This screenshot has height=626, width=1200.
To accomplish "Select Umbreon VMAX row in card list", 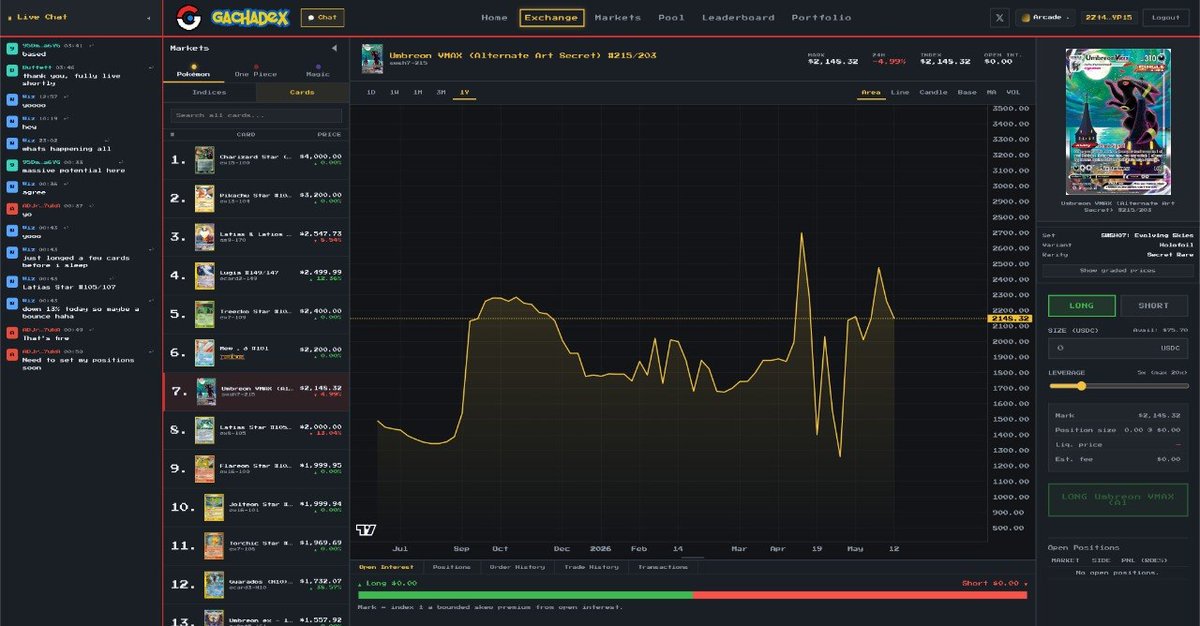I will [x=256, y=391].
